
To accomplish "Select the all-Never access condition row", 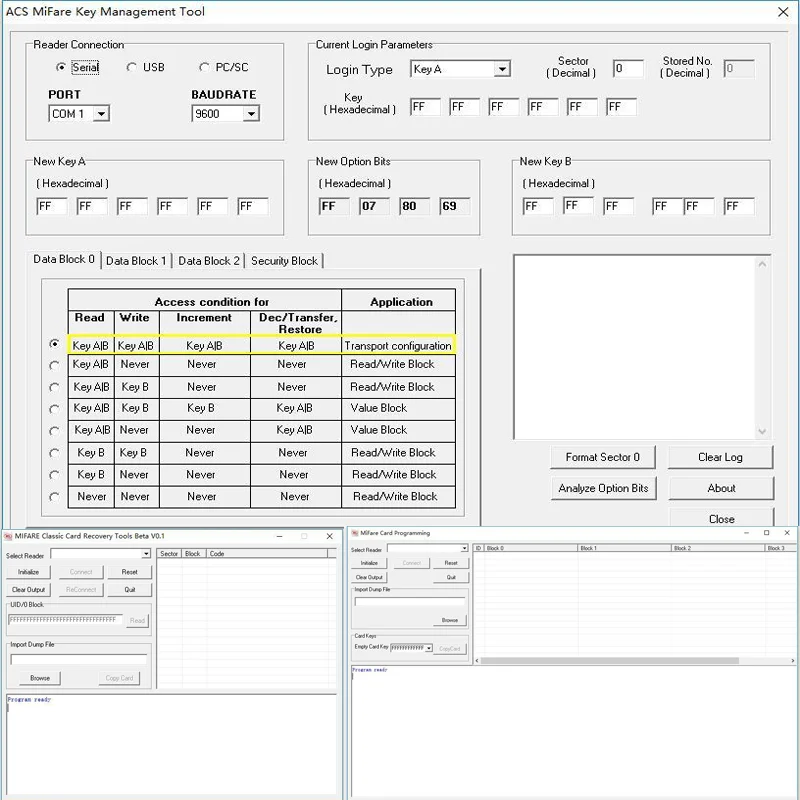I will 54,496.
